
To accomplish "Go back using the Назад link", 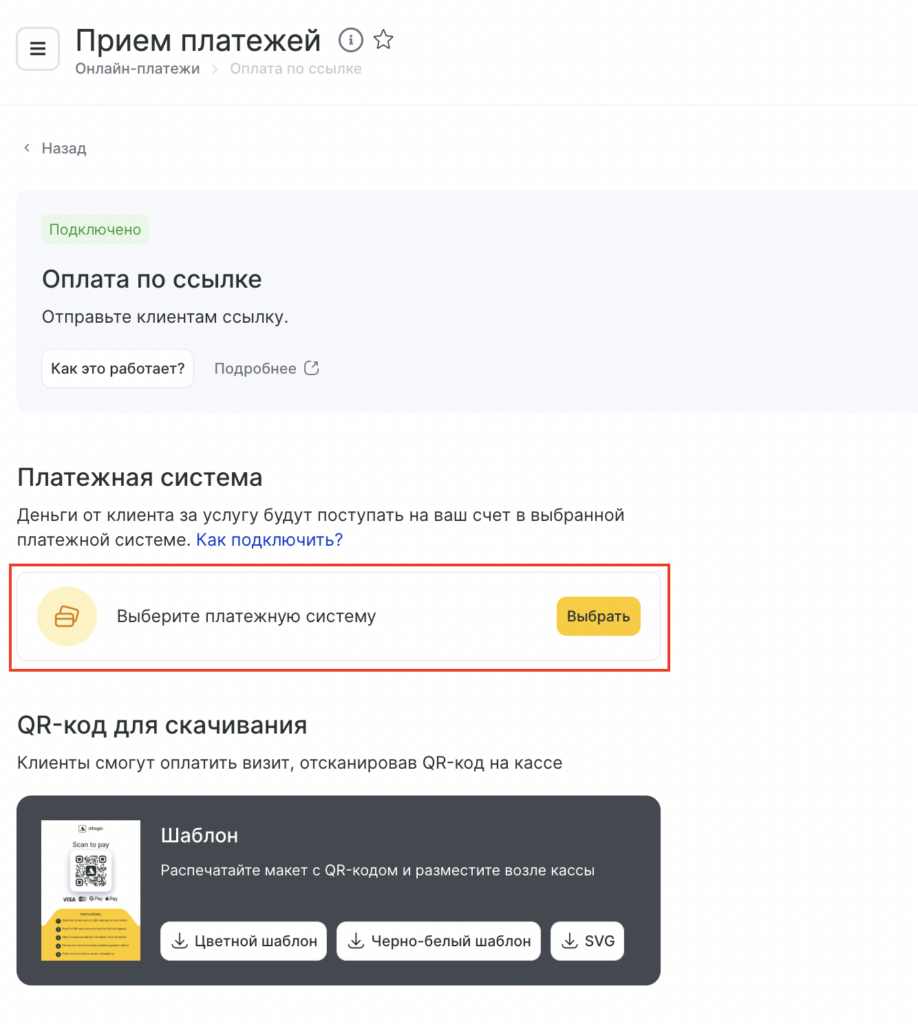I will click(56, 148).
